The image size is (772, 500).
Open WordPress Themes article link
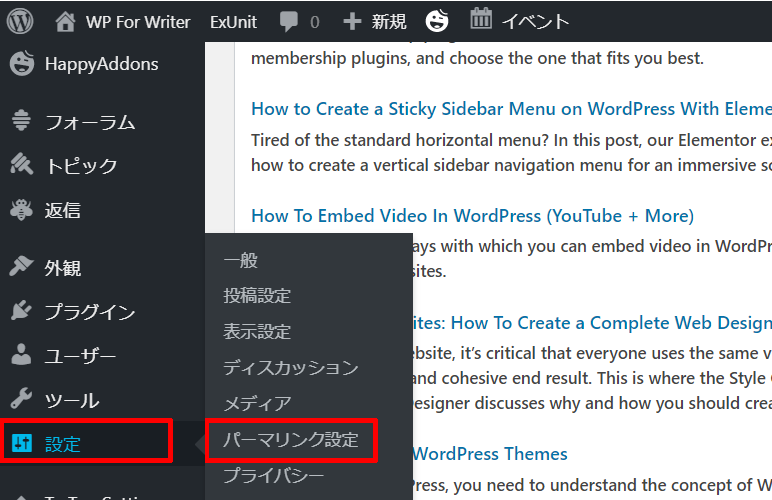coord(490,454)
